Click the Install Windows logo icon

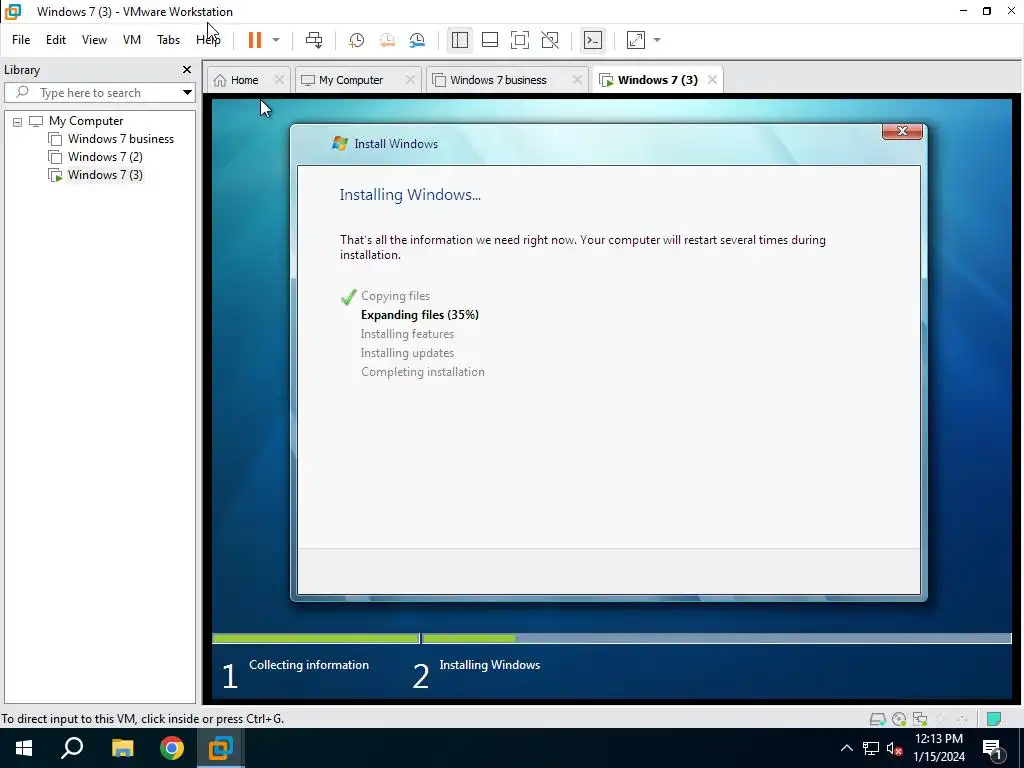(x=340, y=144)
